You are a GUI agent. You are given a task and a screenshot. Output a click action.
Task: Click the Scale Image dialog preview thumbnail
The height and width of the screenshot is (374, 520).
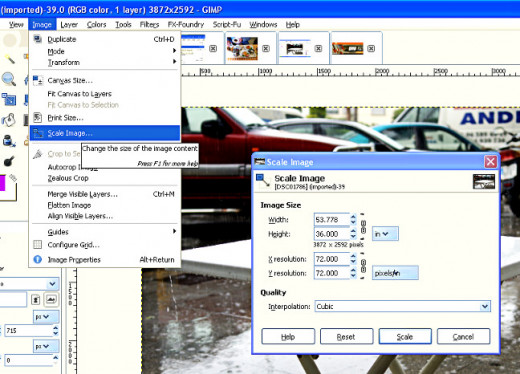(484, 182)
